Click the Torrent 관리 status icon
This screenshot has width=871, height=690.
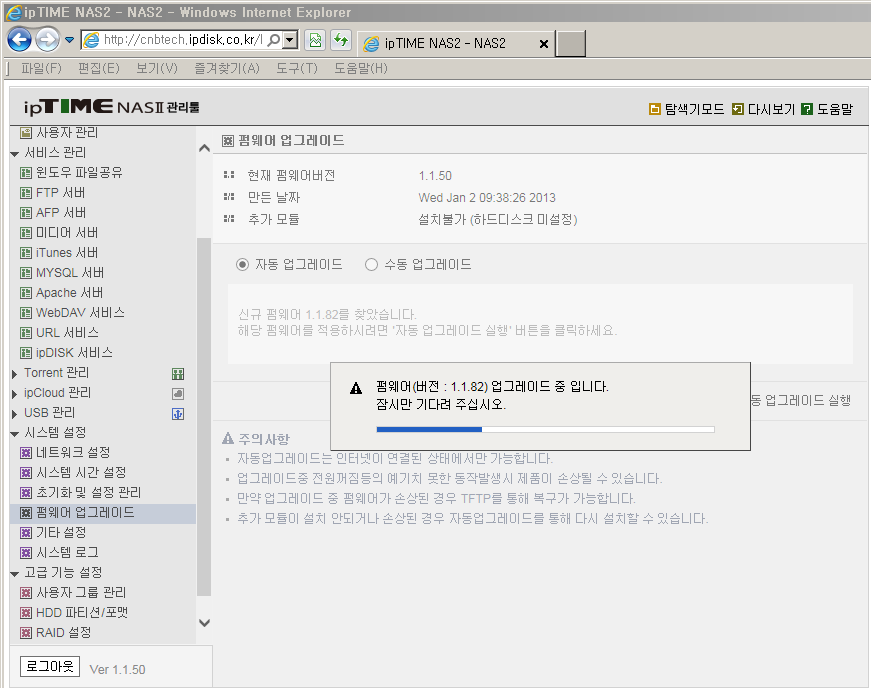coord(178,374)
